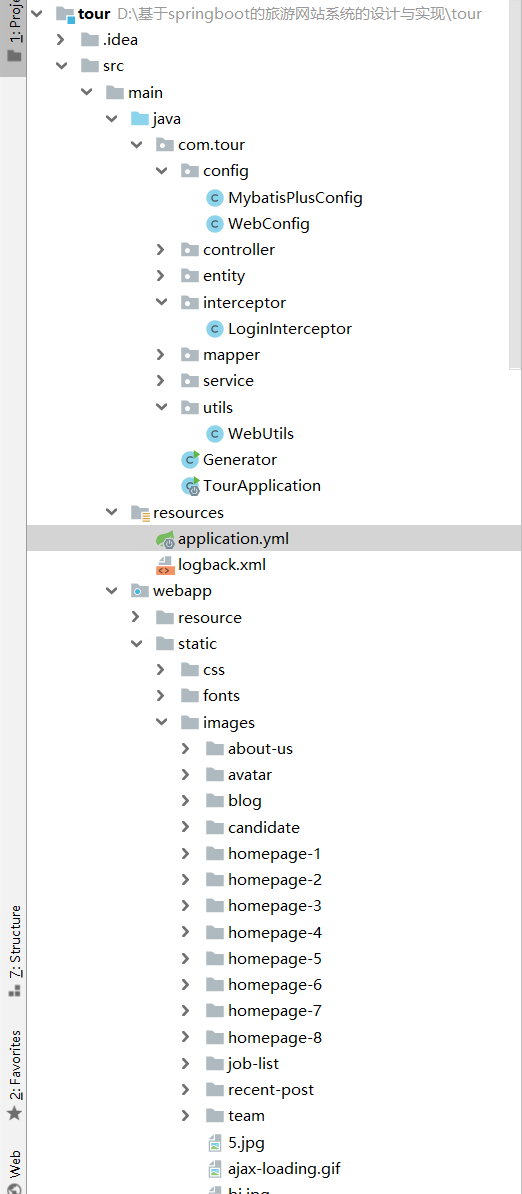Click the MybatisPlusConfig class icon
The width and height of the screenshot is (522, 1194).
215,198
